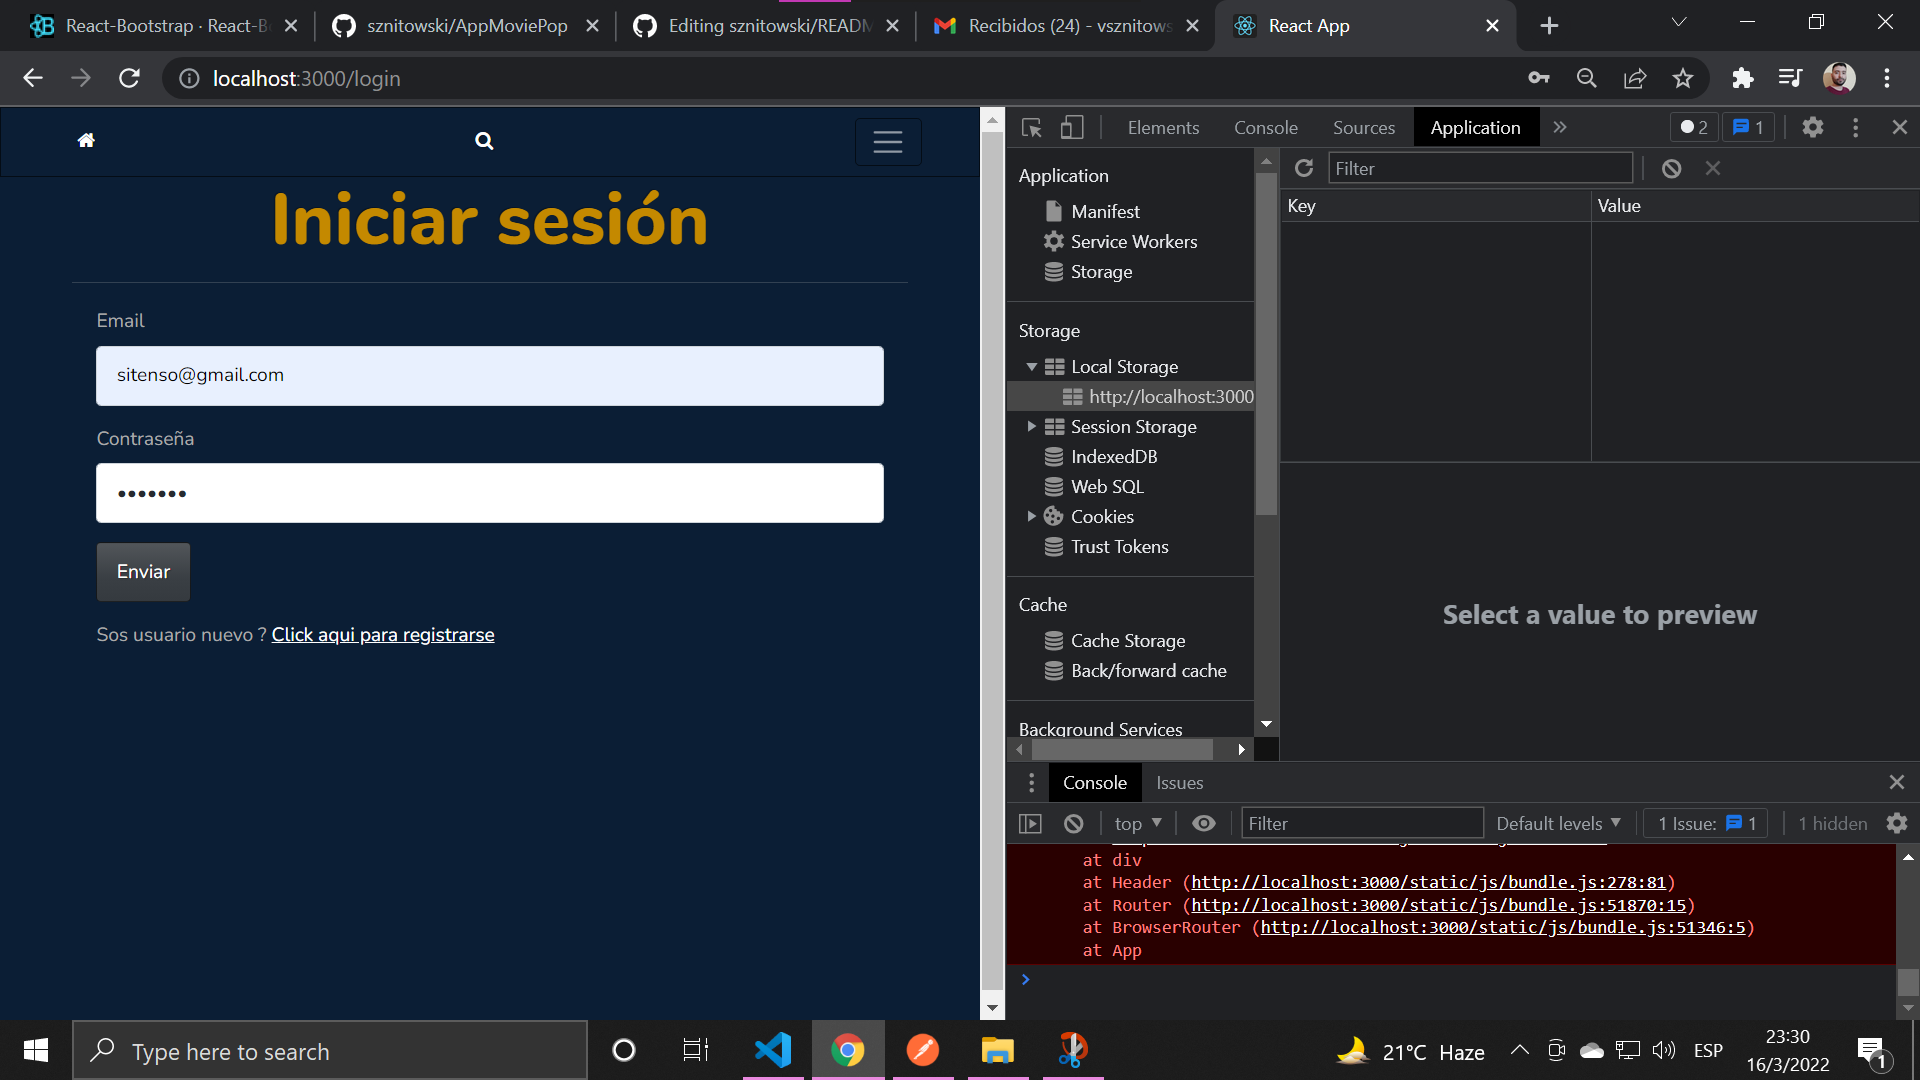Toggle the live expression eye icon
The image size is (1920, 1080).
tap(1204, 823)
